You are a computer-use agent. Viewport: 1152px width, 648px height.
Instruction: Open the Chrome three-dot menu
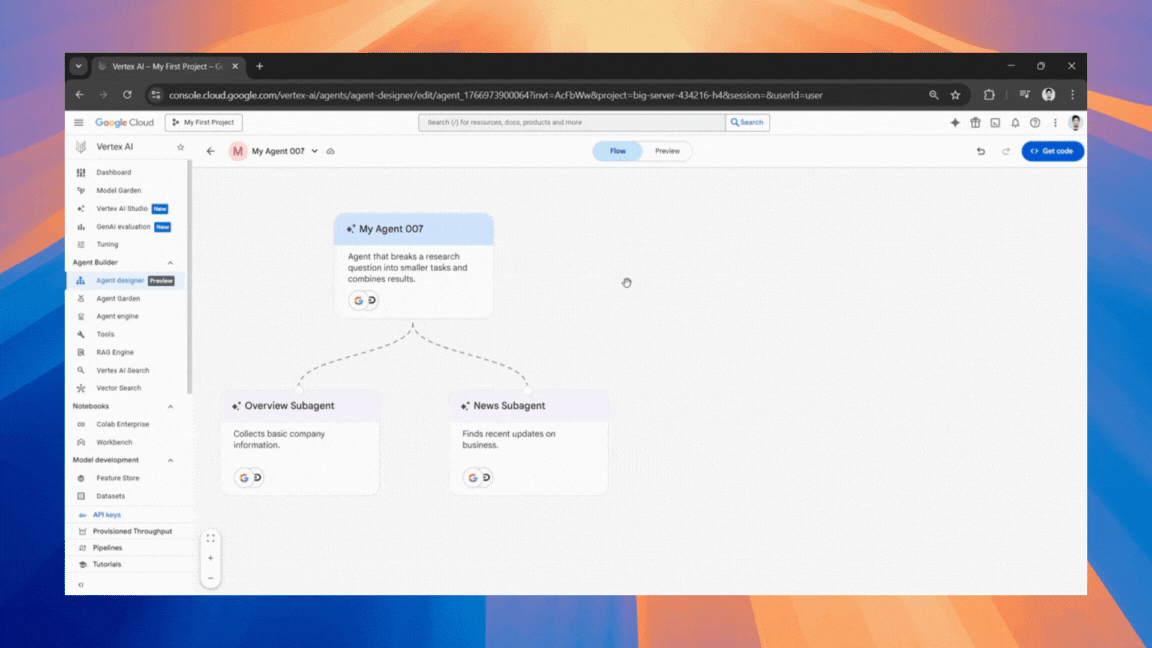[1072, 94]
